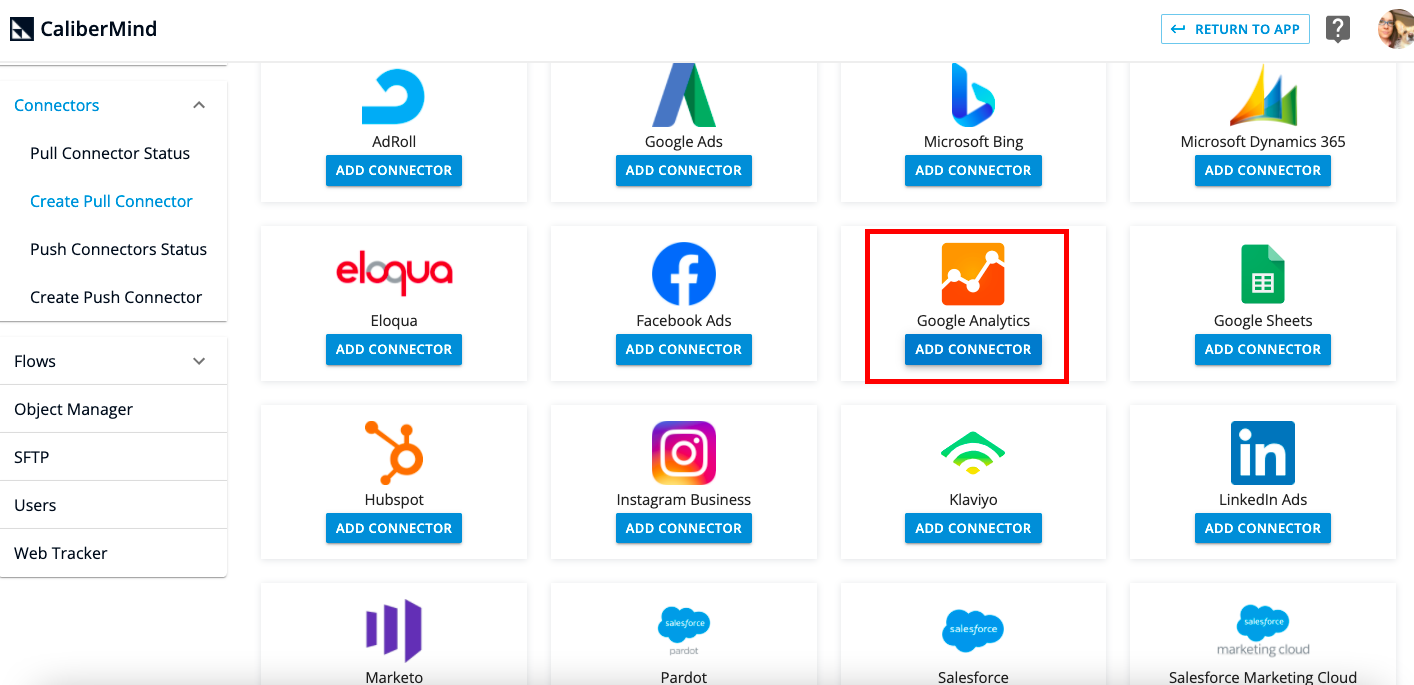
Task: Click the Salesforce Marketing Cloud logo
Action: (1263, 631)
